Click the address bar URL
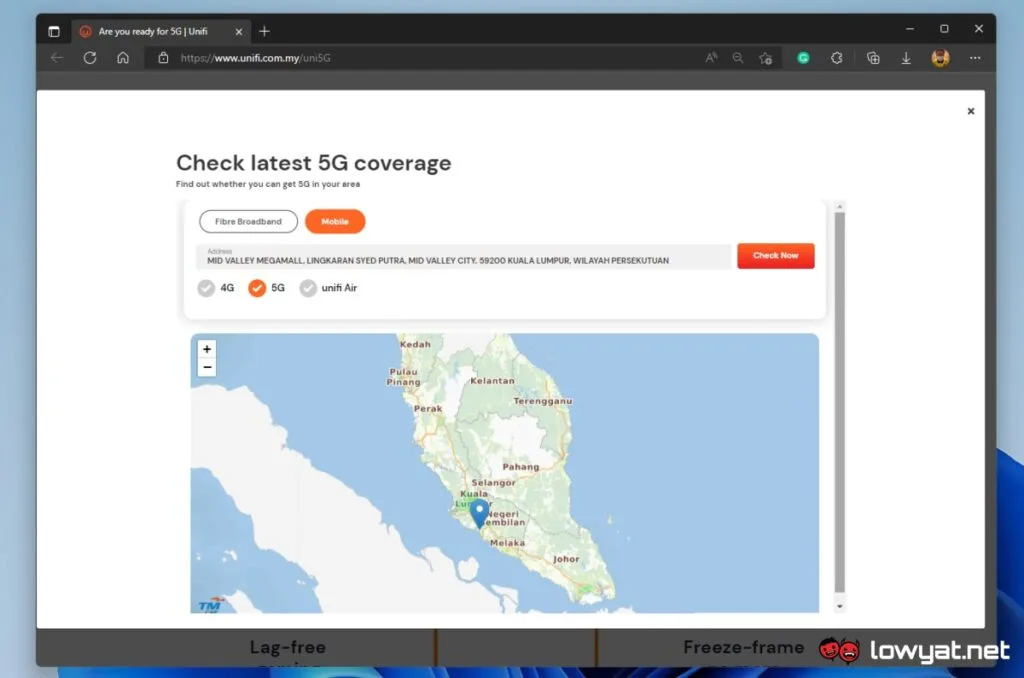1024x678 pixels. click(255, 58)
